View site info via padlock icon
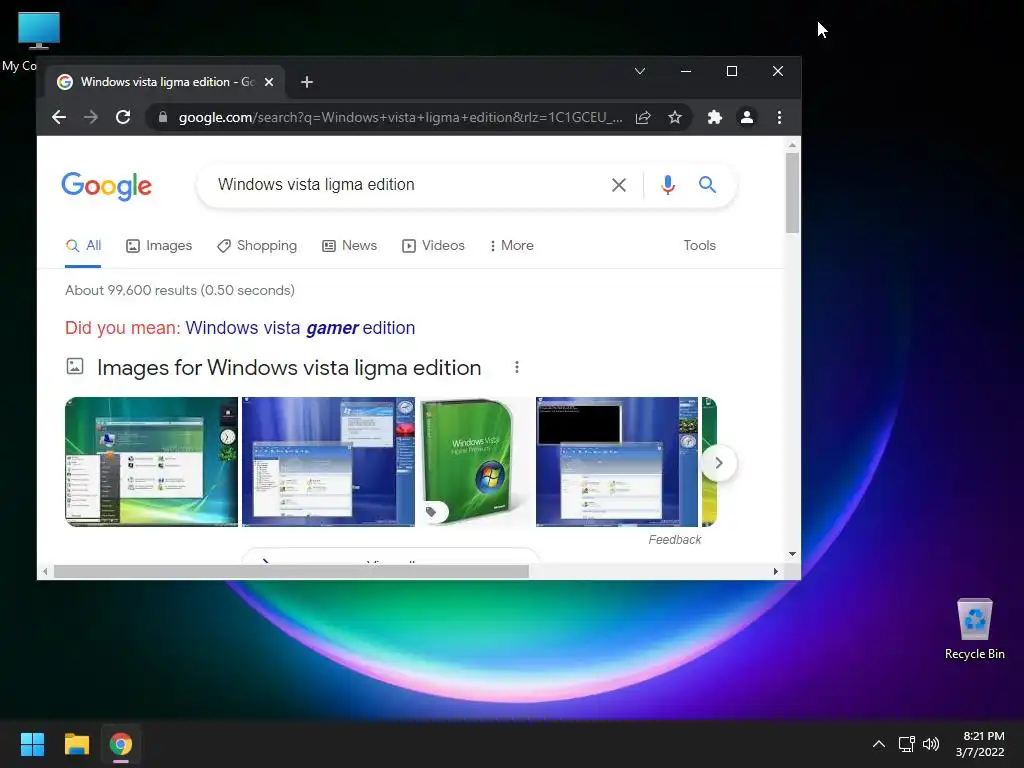Screen dimensions: 1024x768 163,118
